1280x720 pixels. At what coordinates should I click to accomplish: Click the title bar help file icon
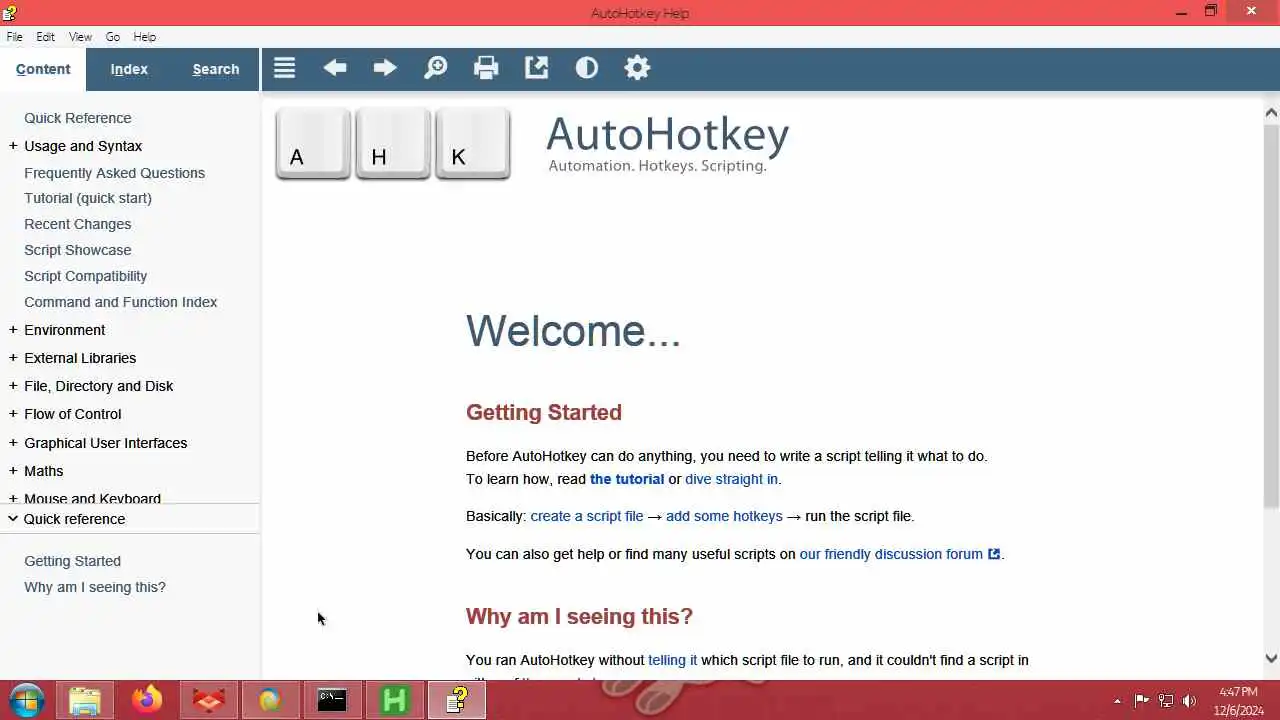(9, 12)
